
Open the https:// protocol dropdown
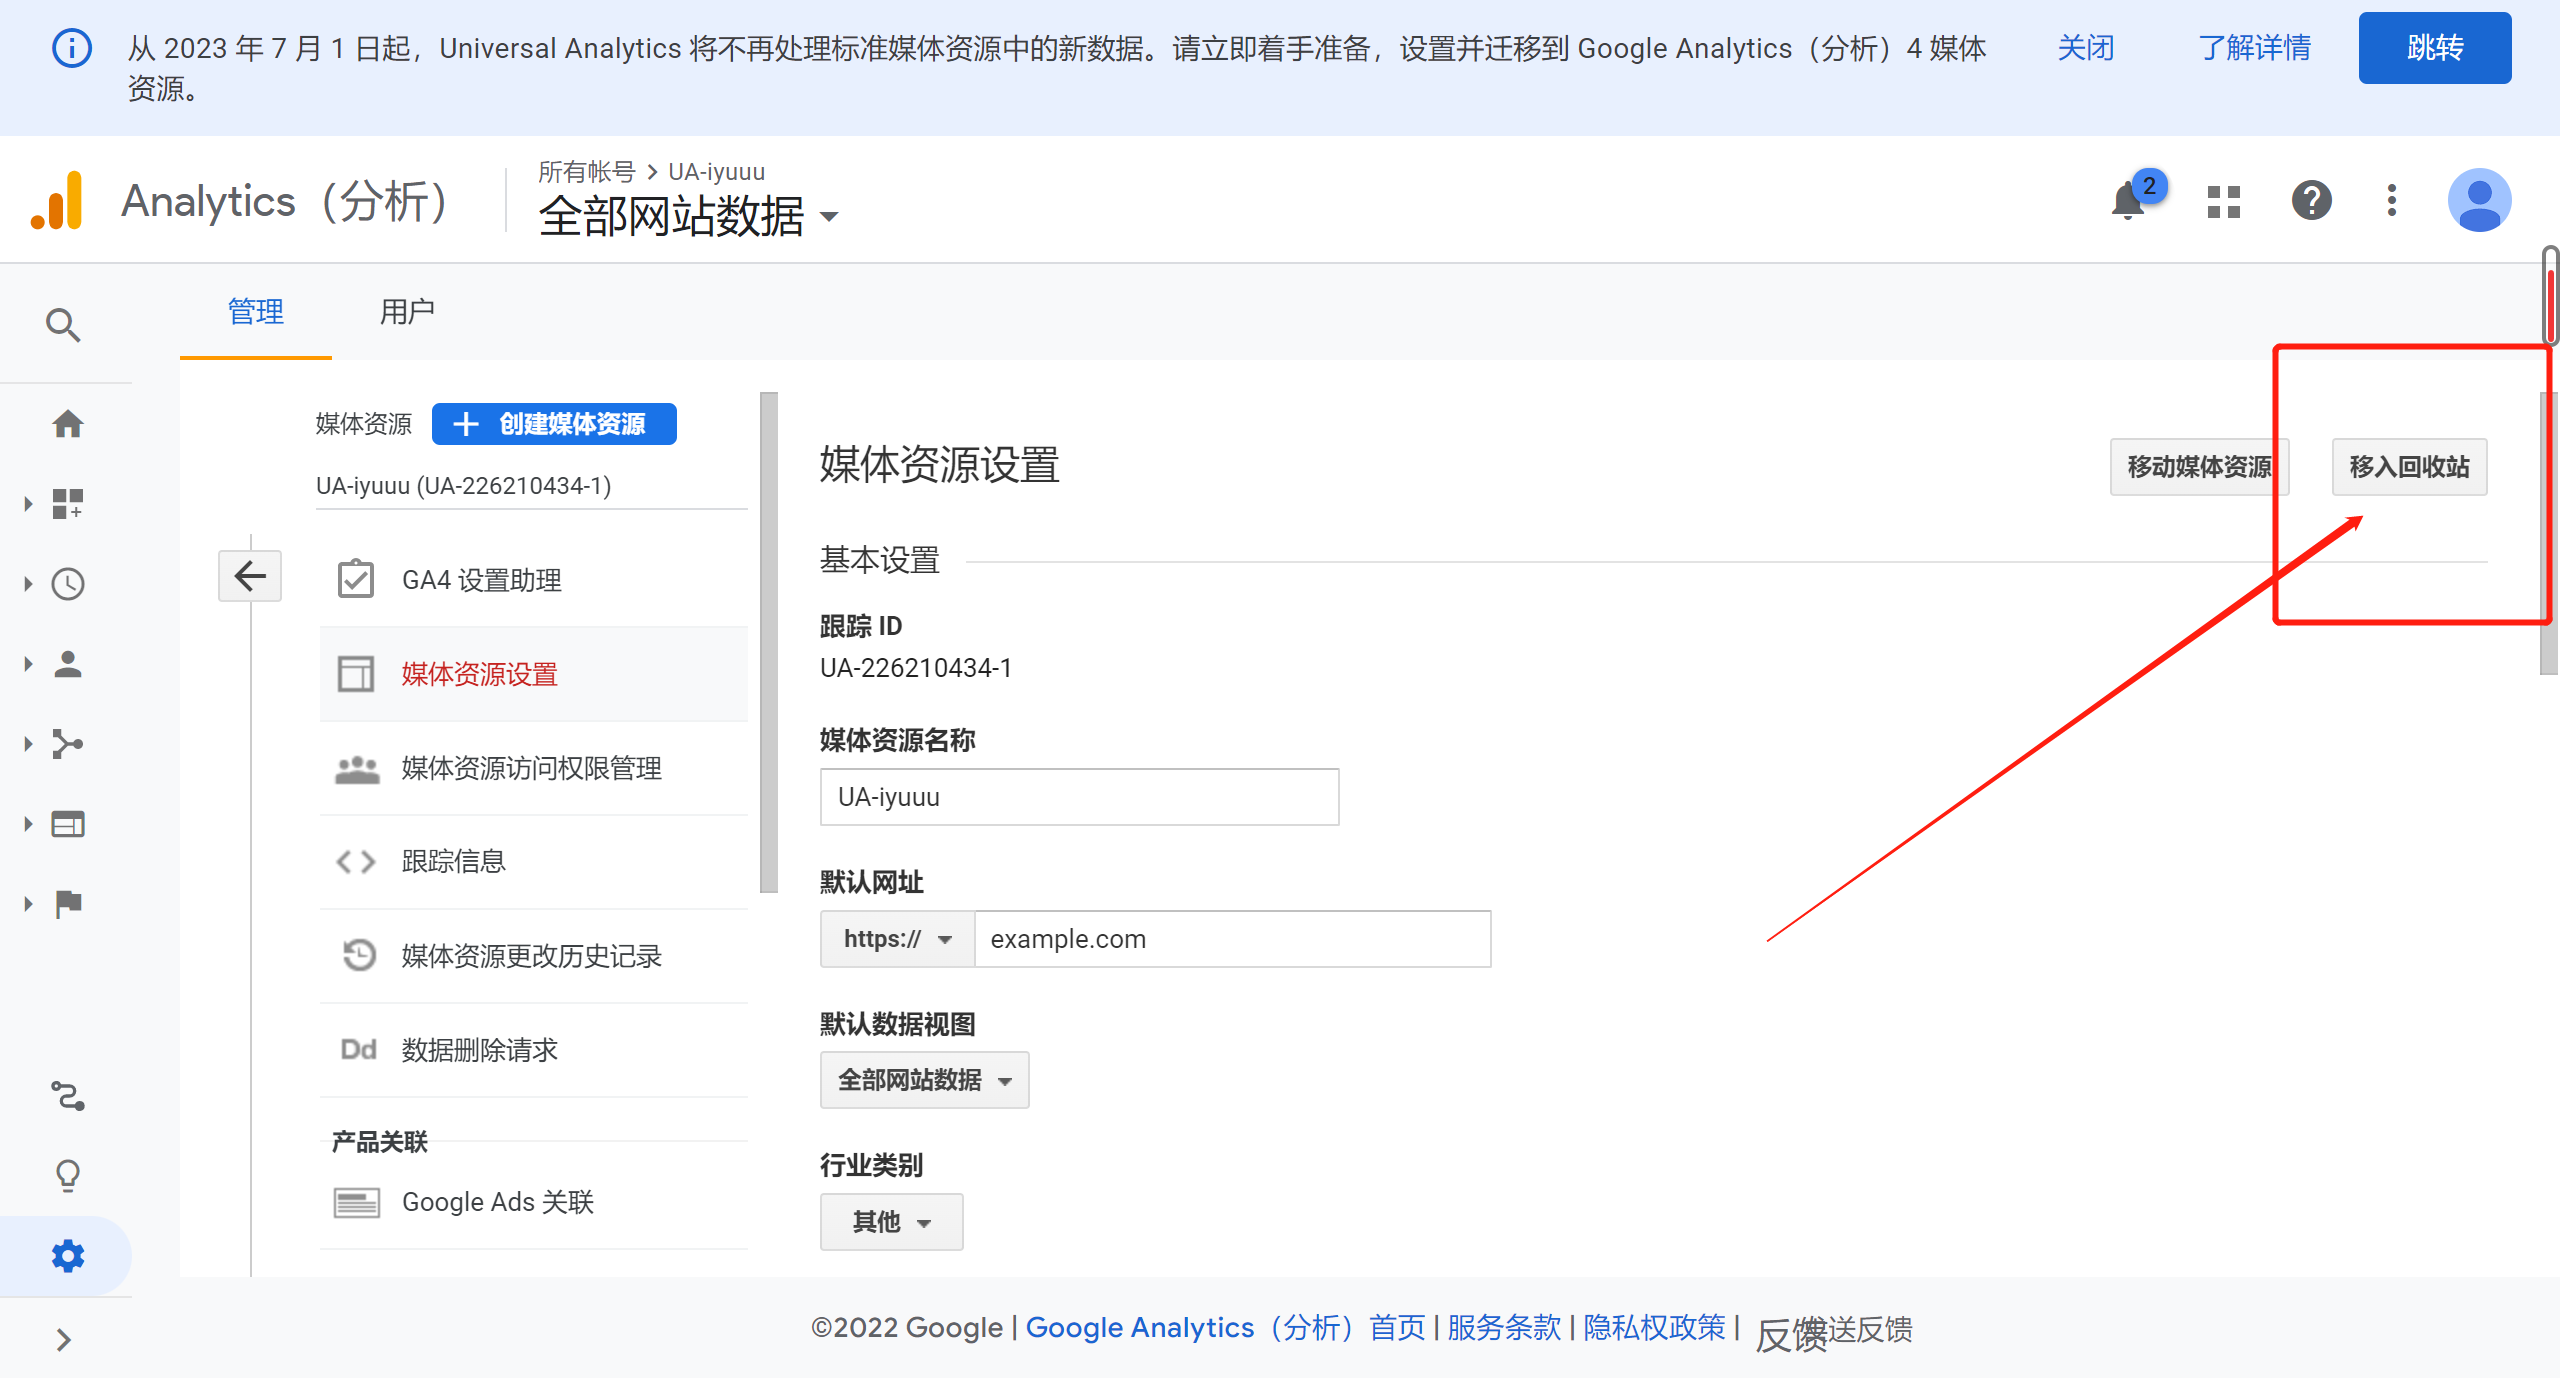click(895, 938)
